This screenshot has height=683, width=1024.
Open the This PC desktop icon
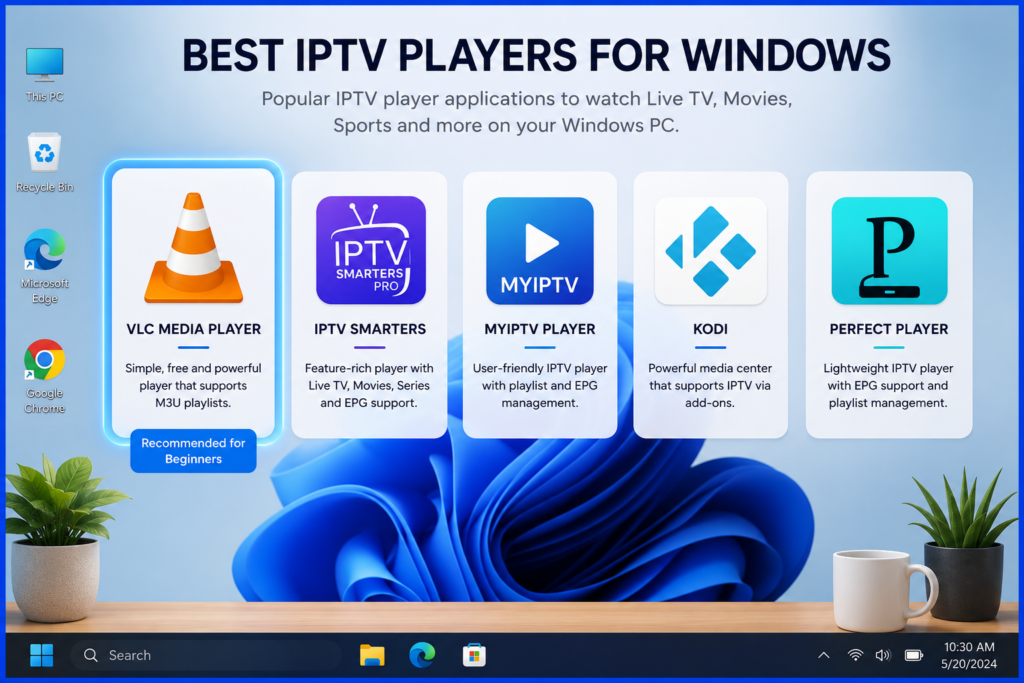click(44, 74)
